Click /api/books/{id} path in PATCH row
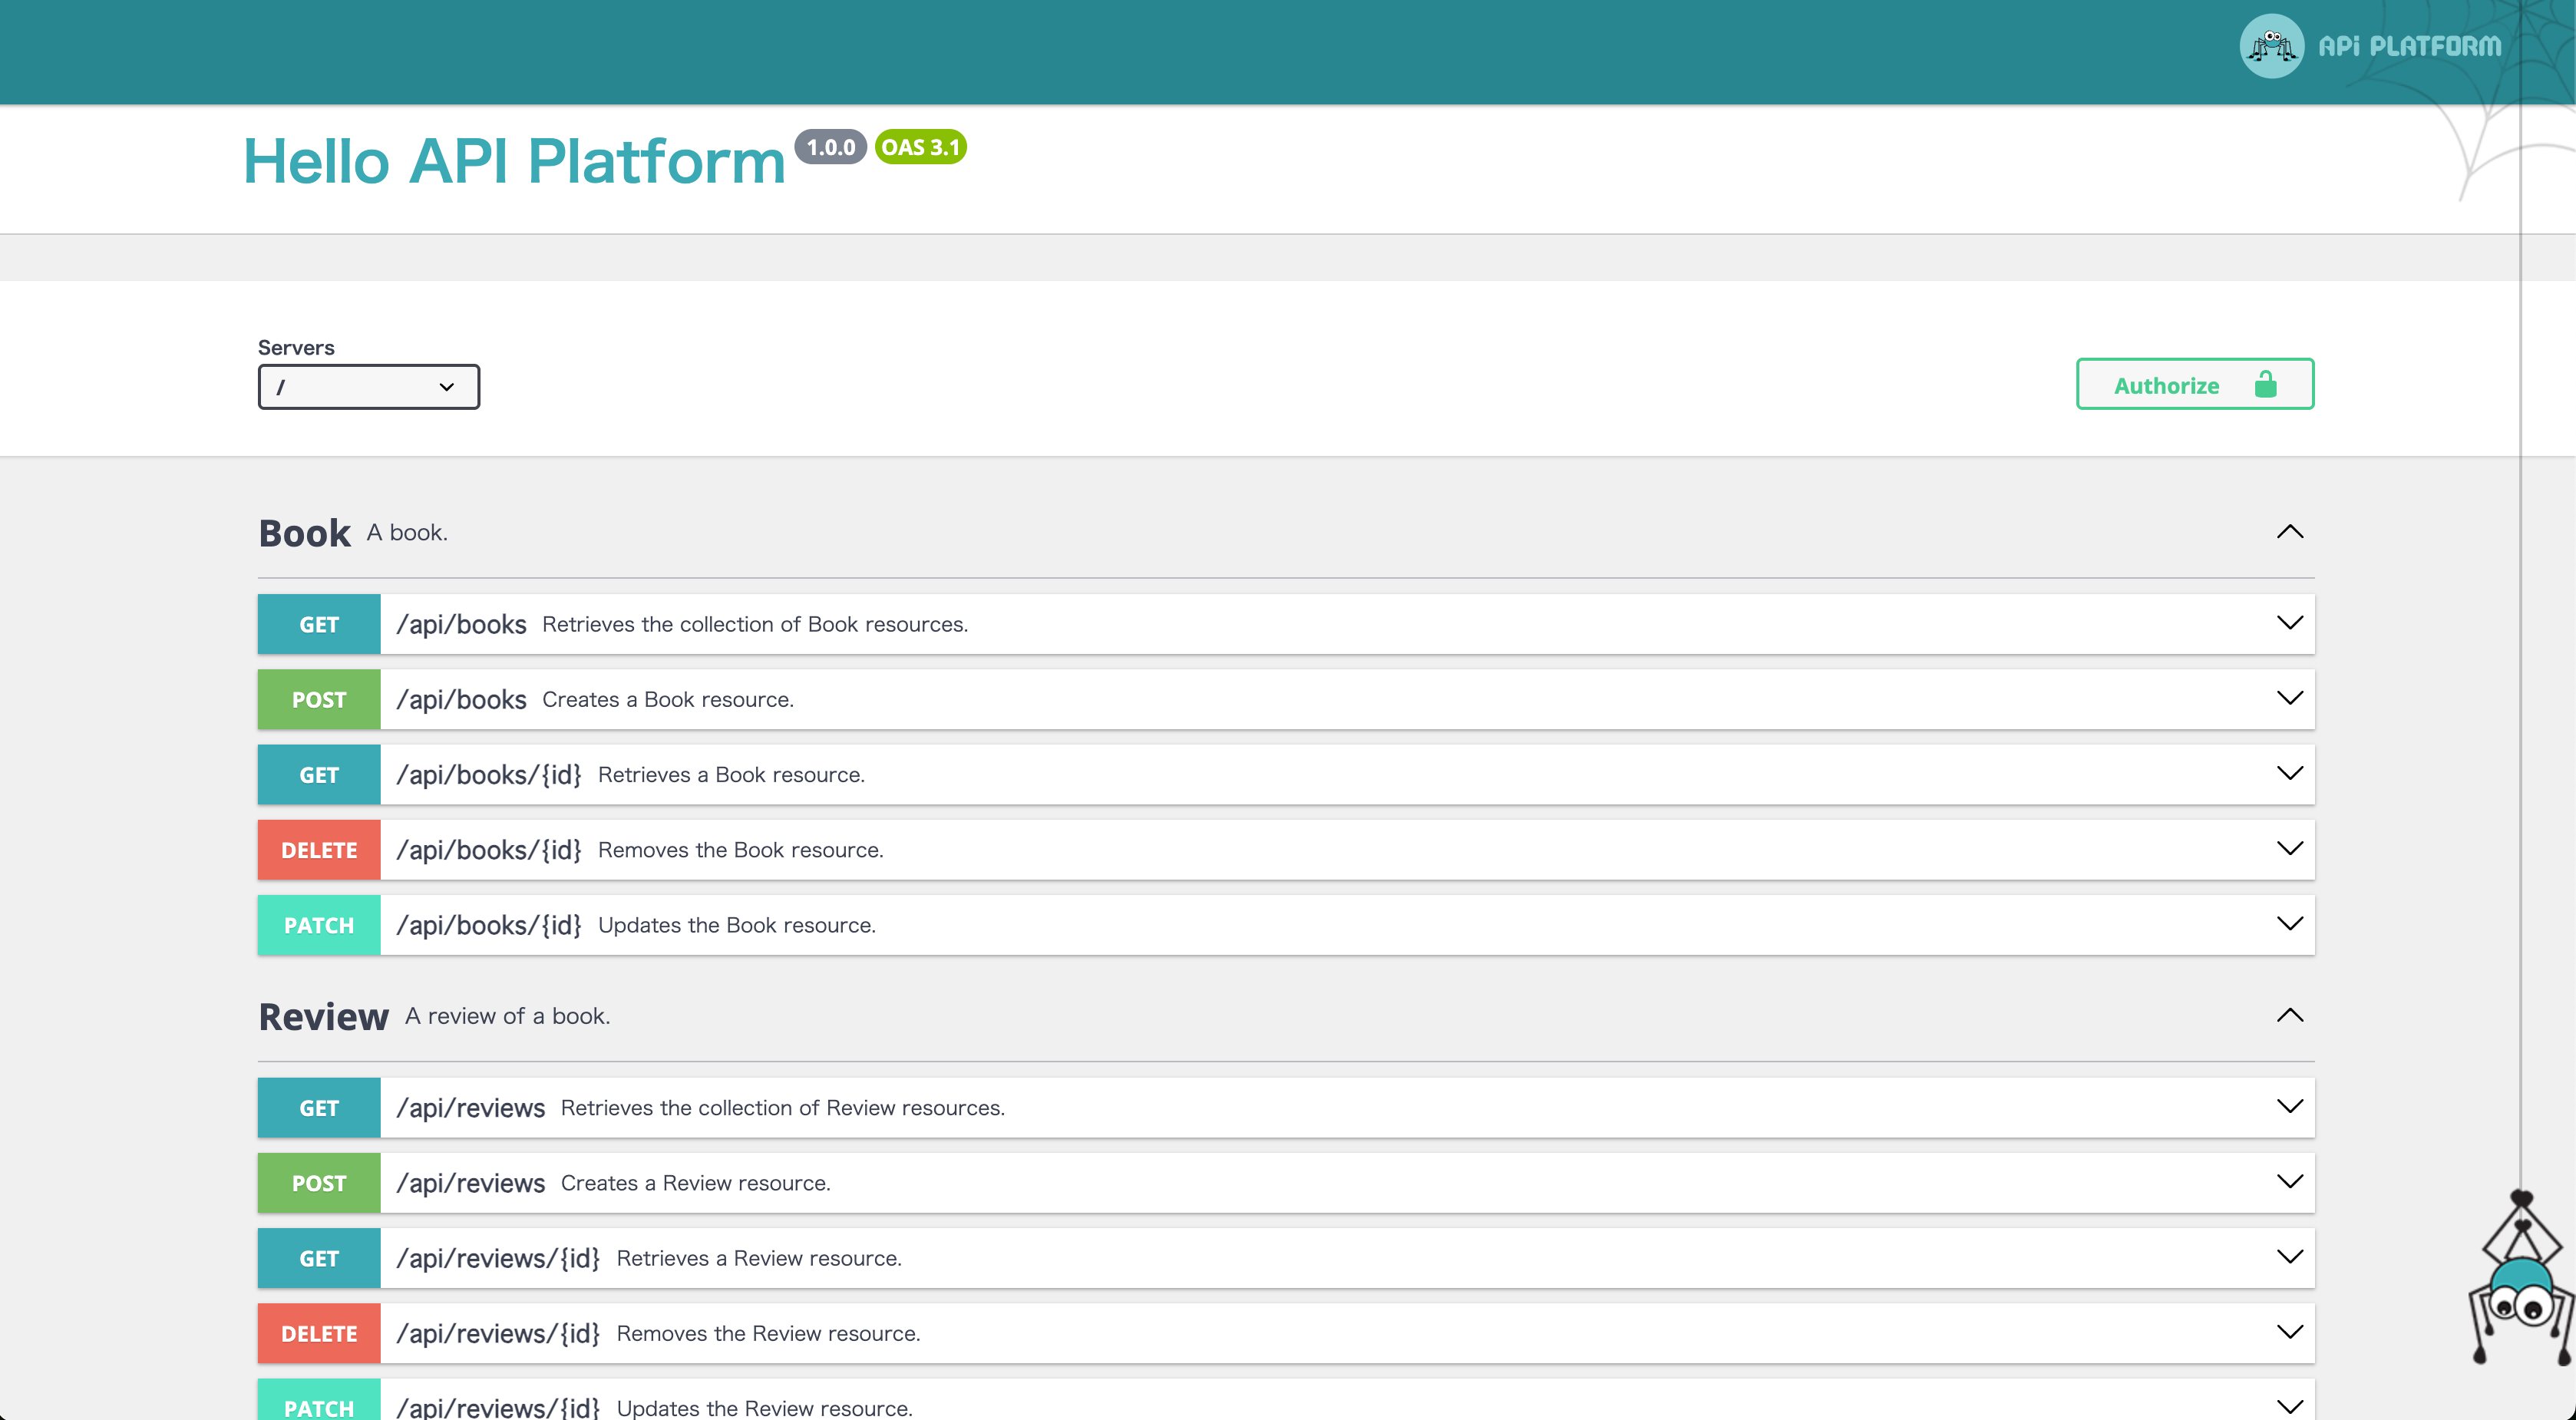 tap(489, 925)
